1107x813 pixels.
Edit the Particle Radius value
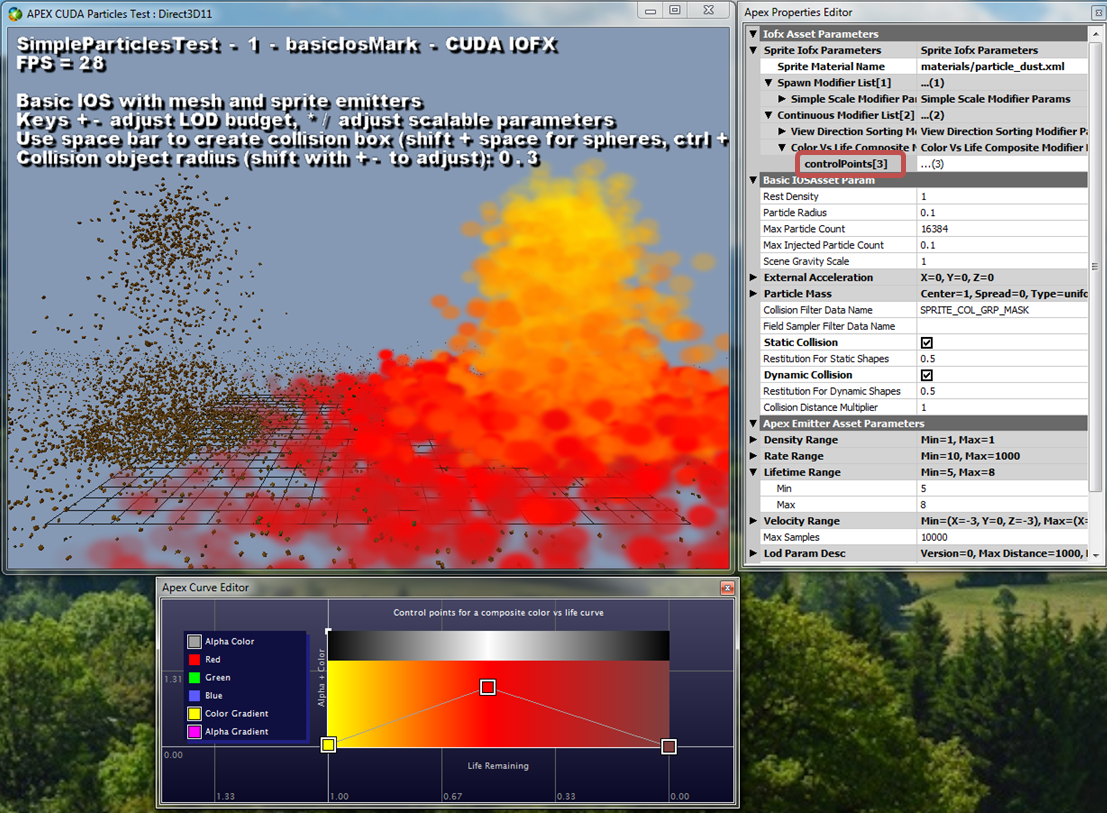coord(1003,212)
